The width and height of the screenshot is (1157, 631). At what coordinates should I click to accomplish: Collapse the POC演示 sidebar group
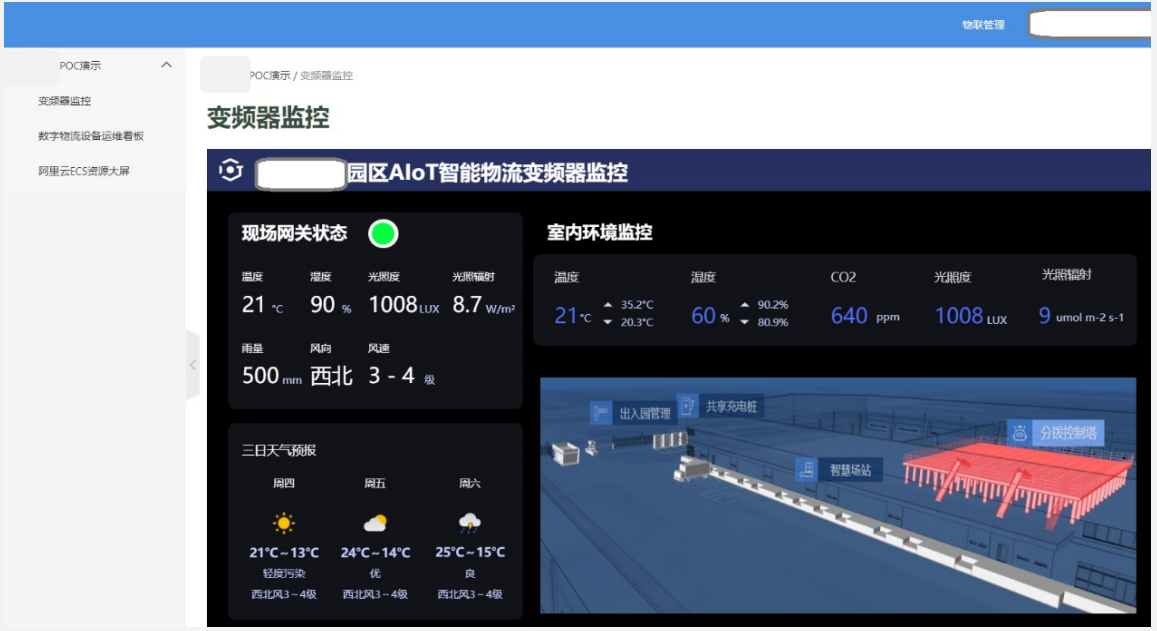point(166,65)
